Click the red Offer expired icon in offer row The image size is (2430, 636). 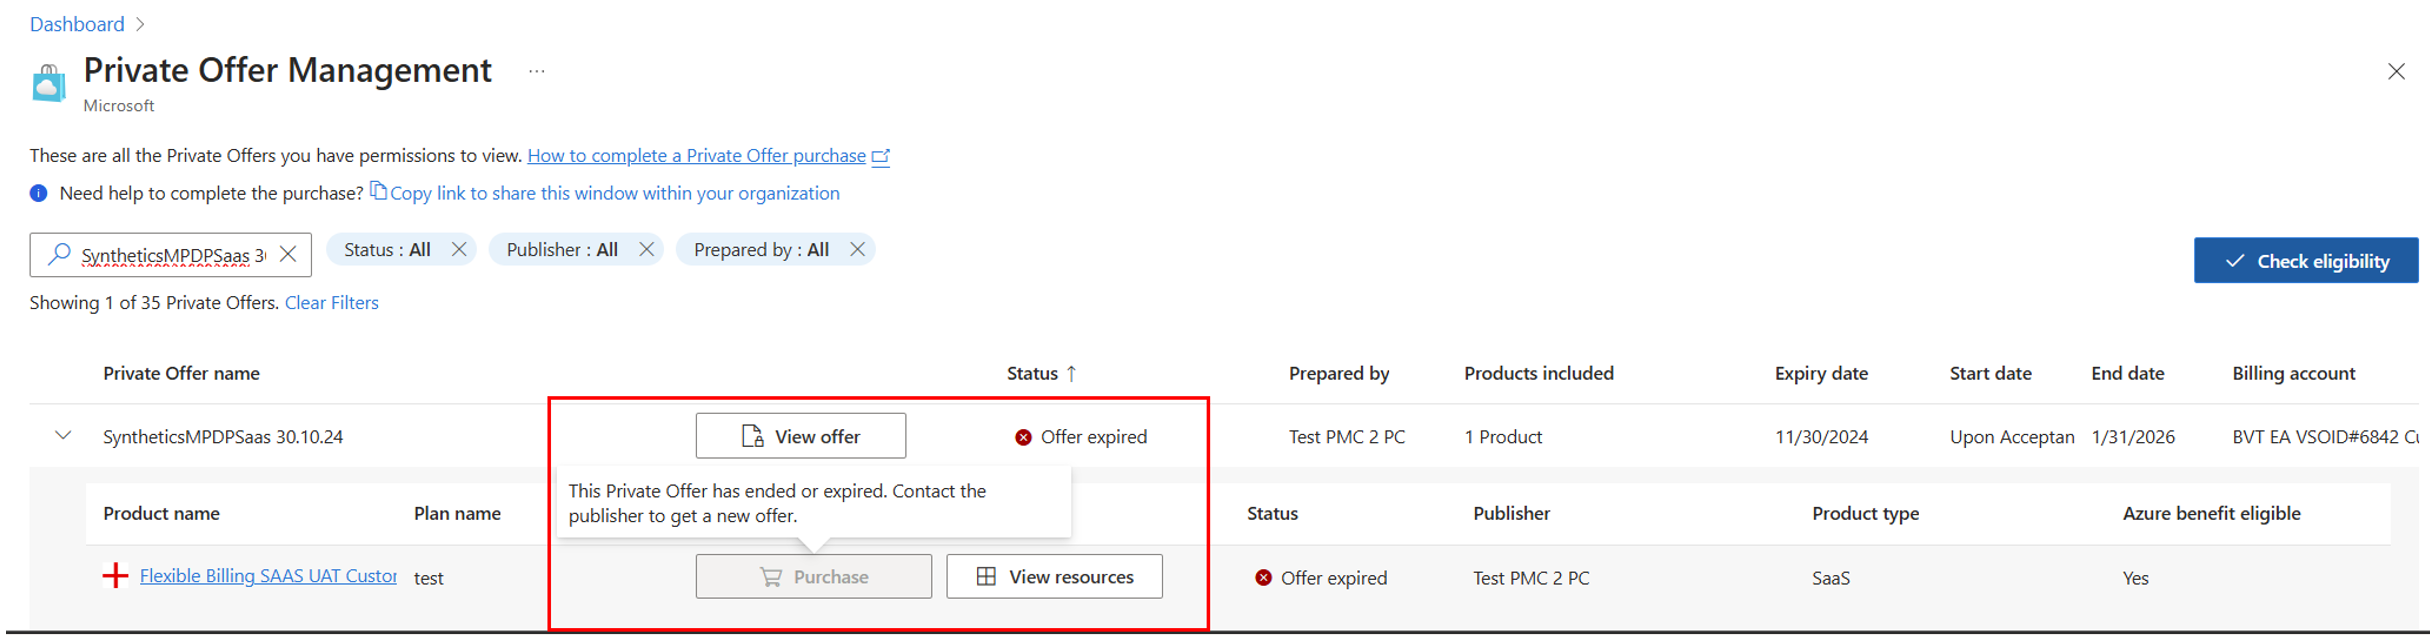coord(1023,437)
